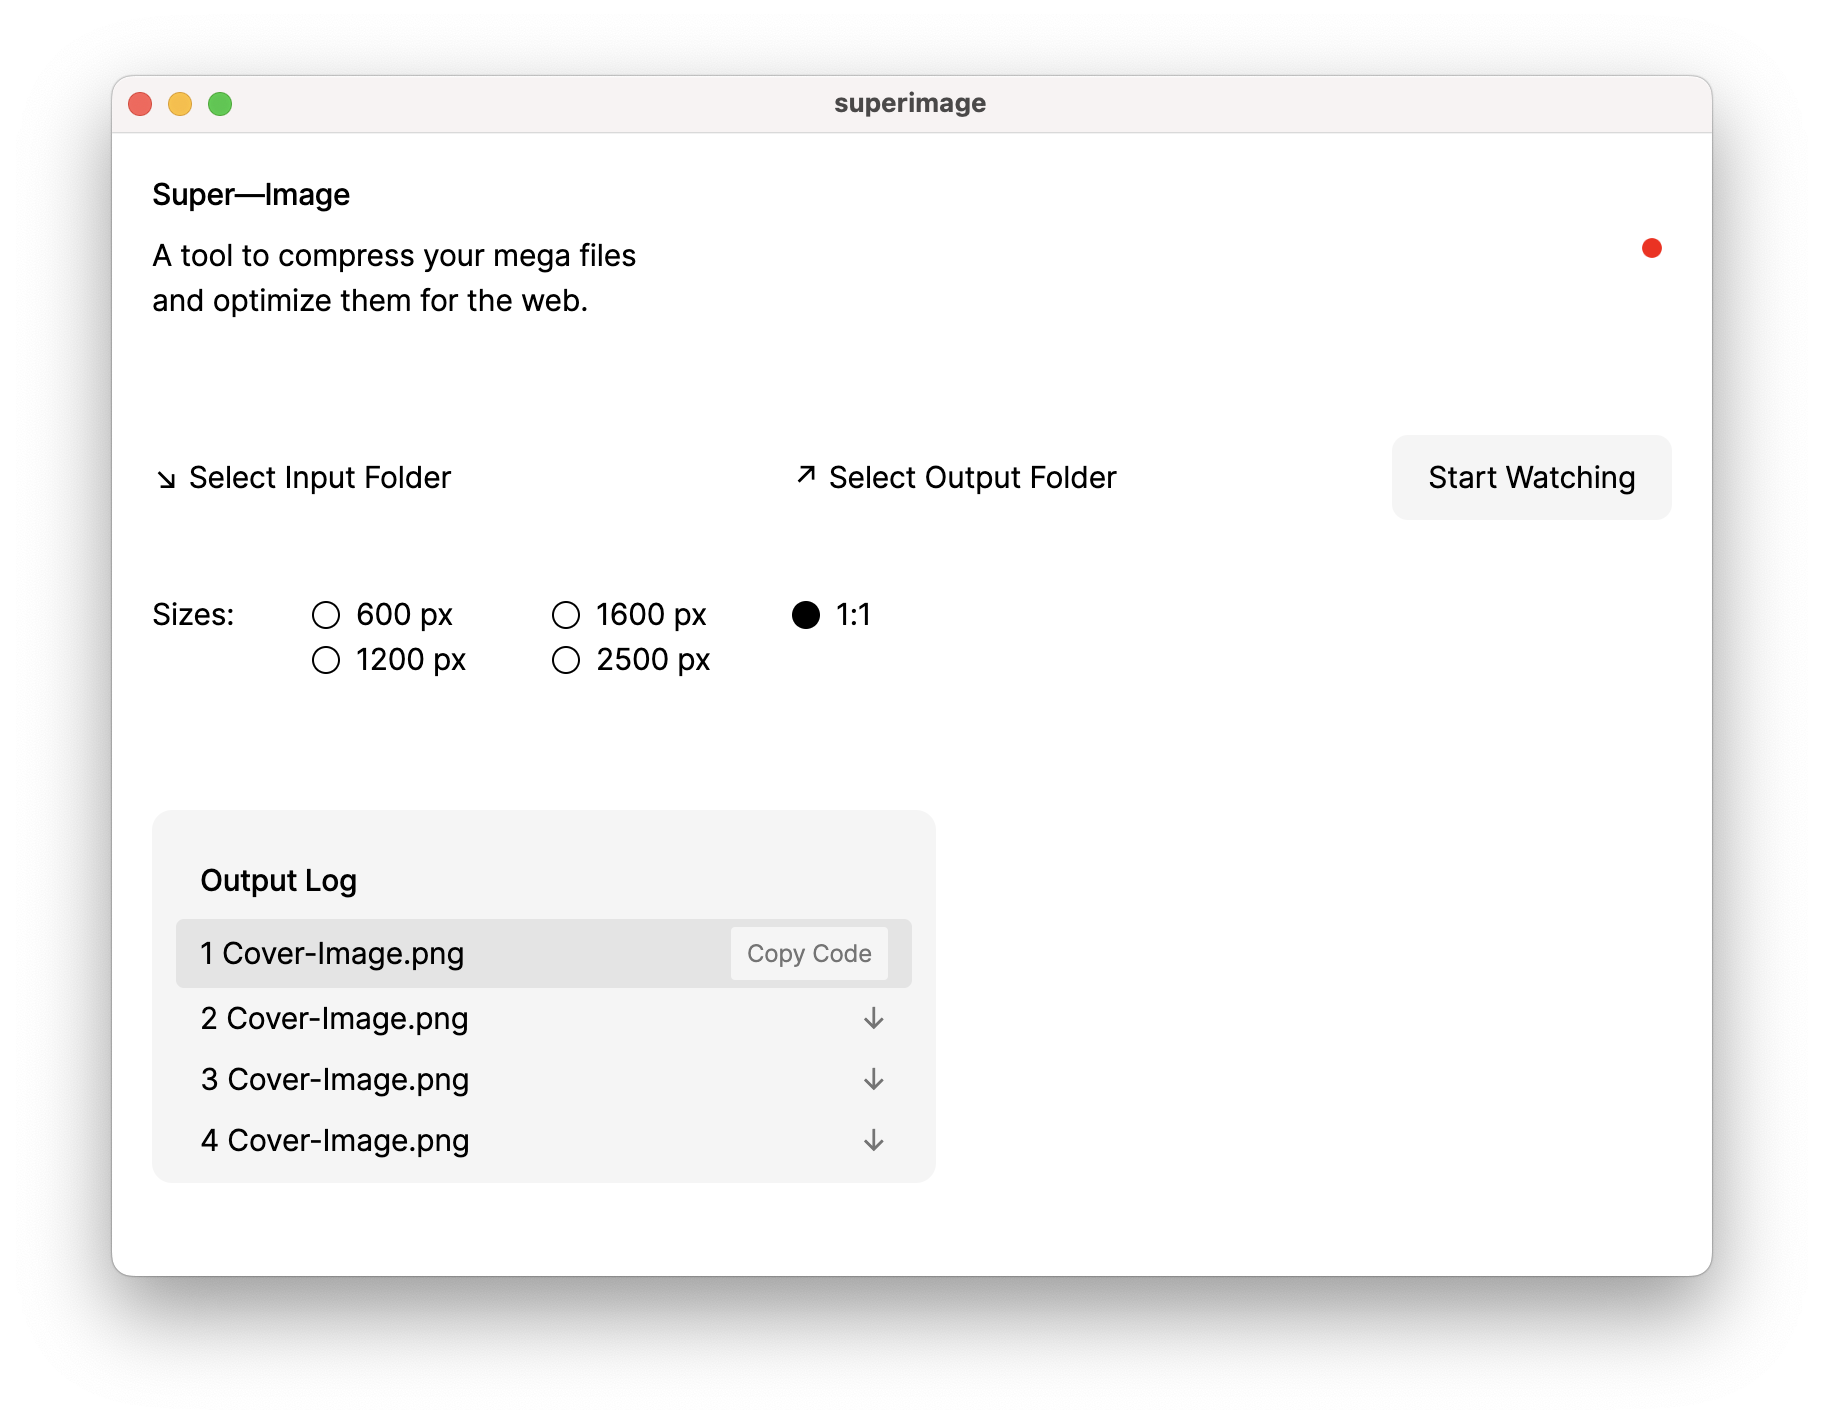Open Select Output Folder
The image size is (1824, 1424).
click(971, 478)
